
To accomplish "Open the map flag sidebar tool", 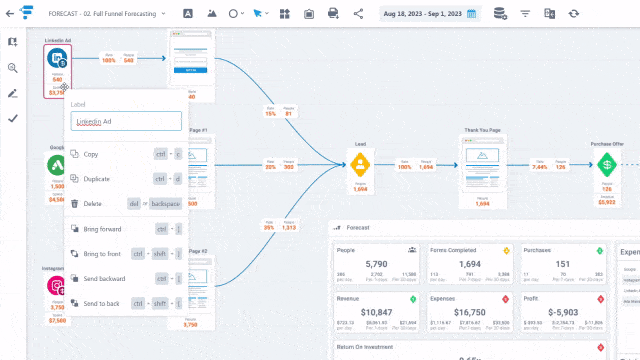I will (x=13, y=42).
